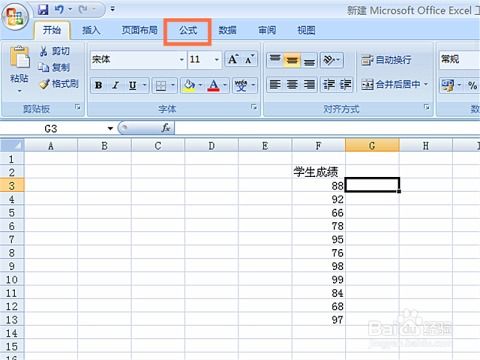The image size is (480, 360).
Task: Apply cell borders icon
Action: click(x=161, y=86)
